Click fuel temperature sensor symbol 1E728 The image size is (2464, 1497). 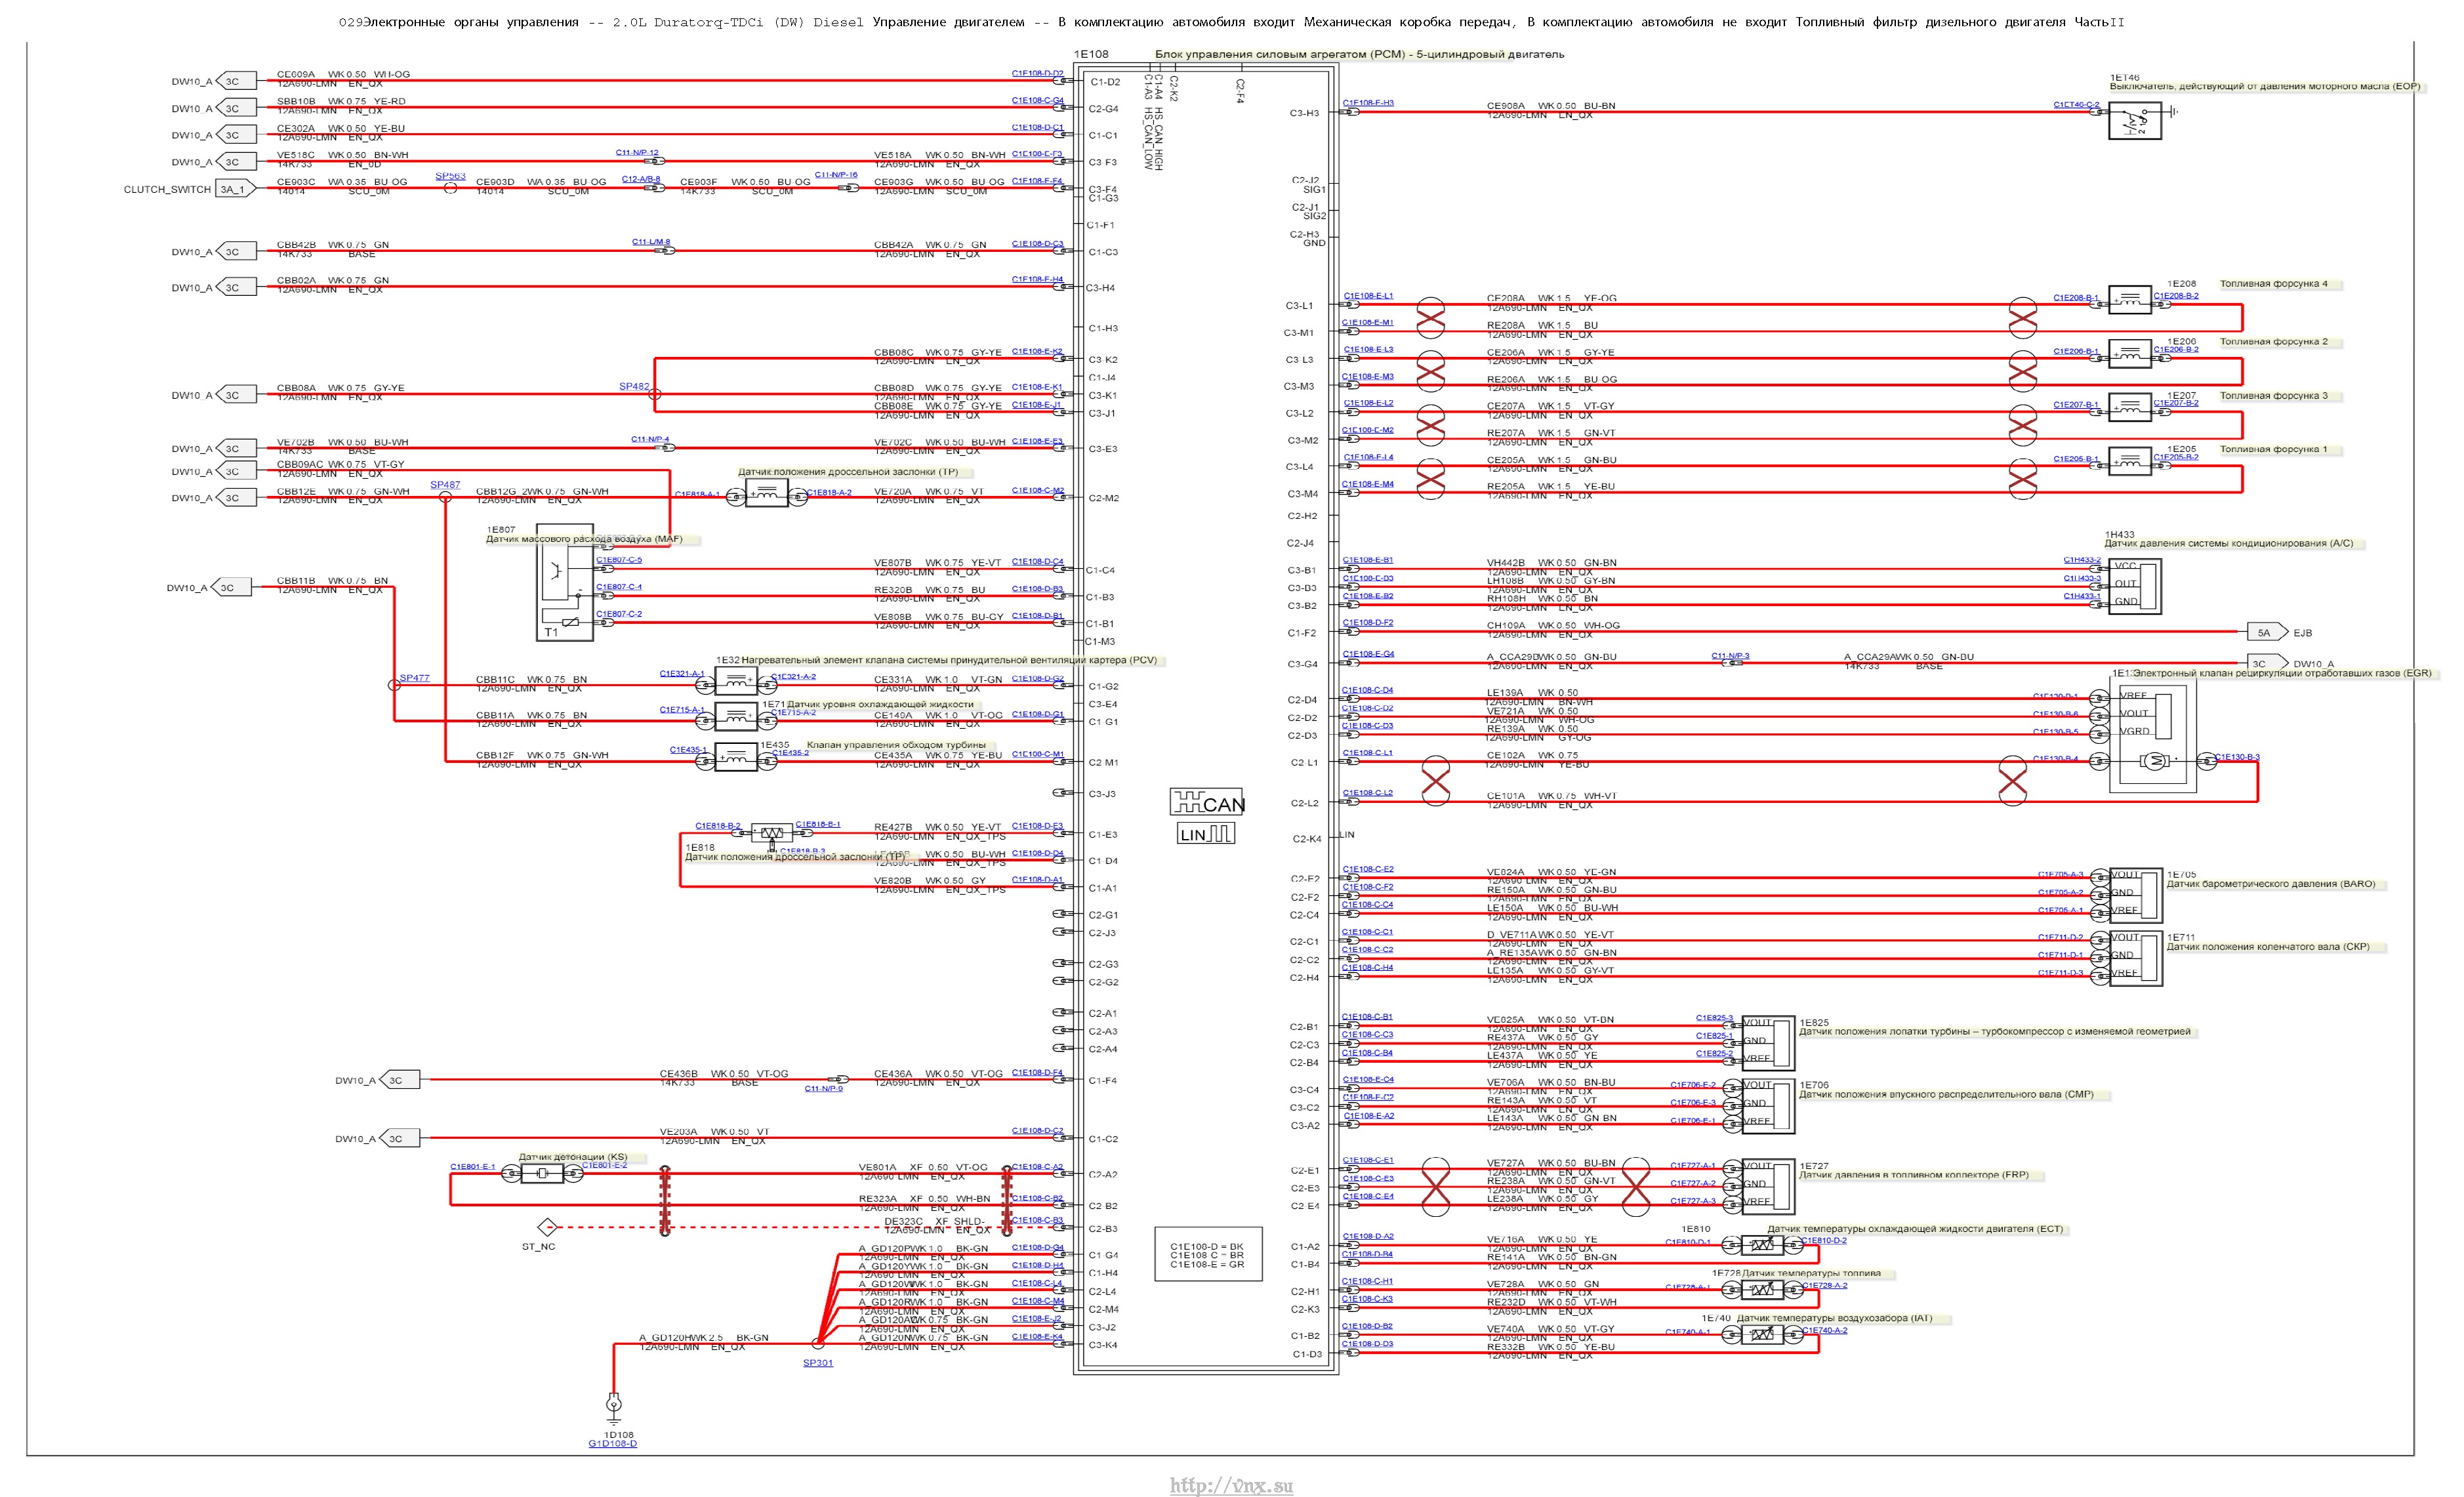point(1762,1290)
